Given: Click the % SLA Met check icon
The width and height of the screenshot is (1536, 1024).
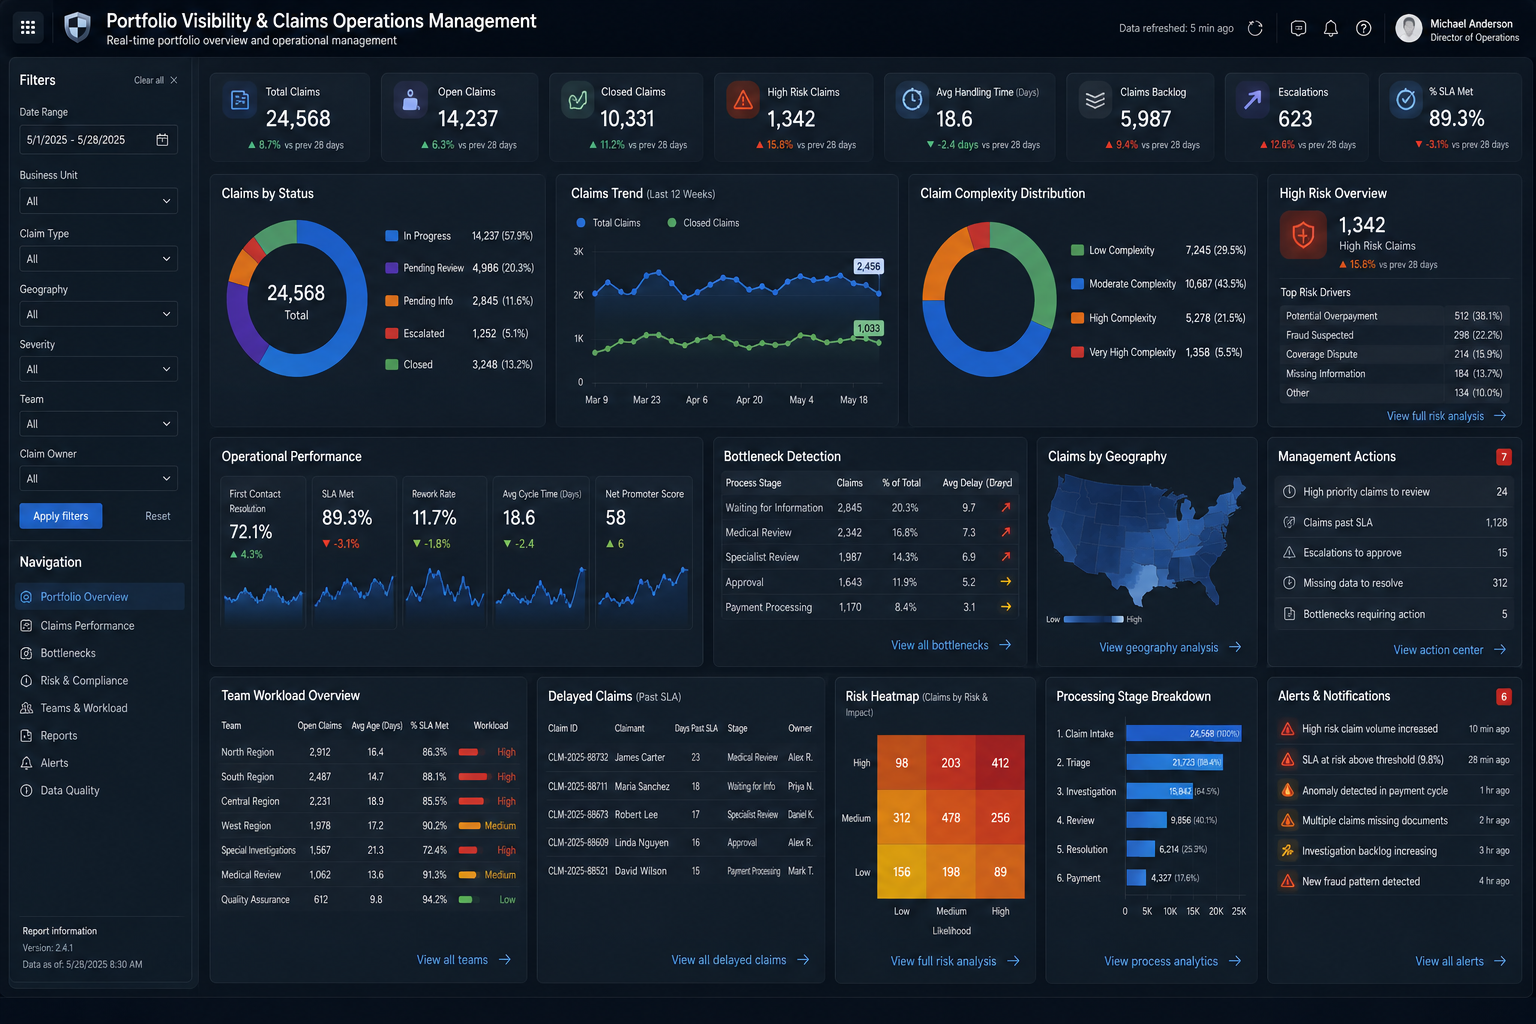Looking at the screenshot, I should 1406,100.
